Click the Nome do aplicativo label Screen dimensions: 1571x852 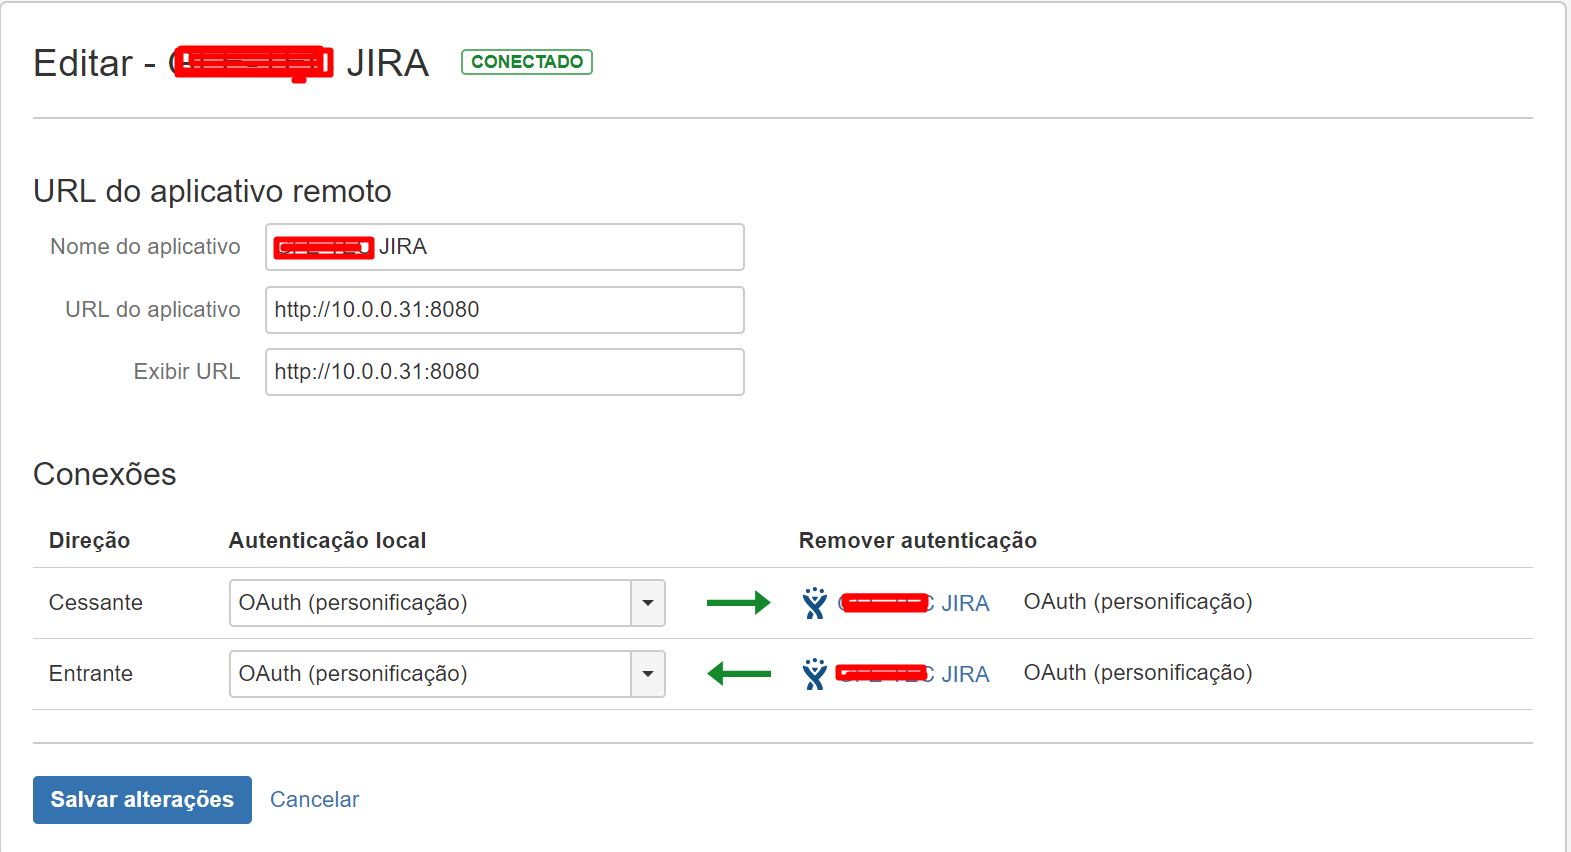coord(145,247)
